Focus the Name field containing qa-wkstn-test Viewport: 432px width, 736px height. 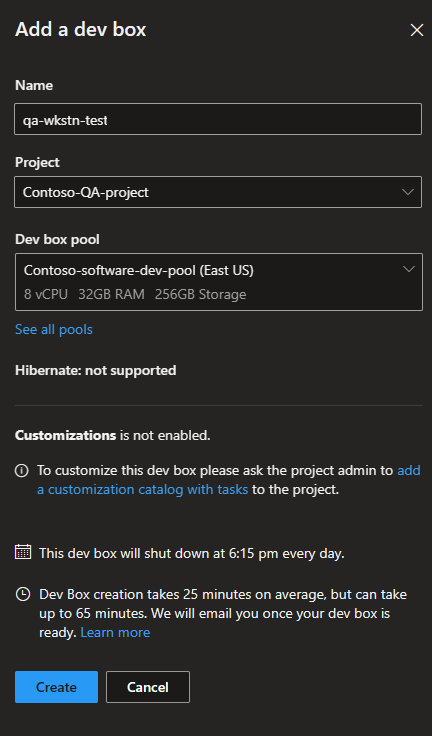(218, 119)
